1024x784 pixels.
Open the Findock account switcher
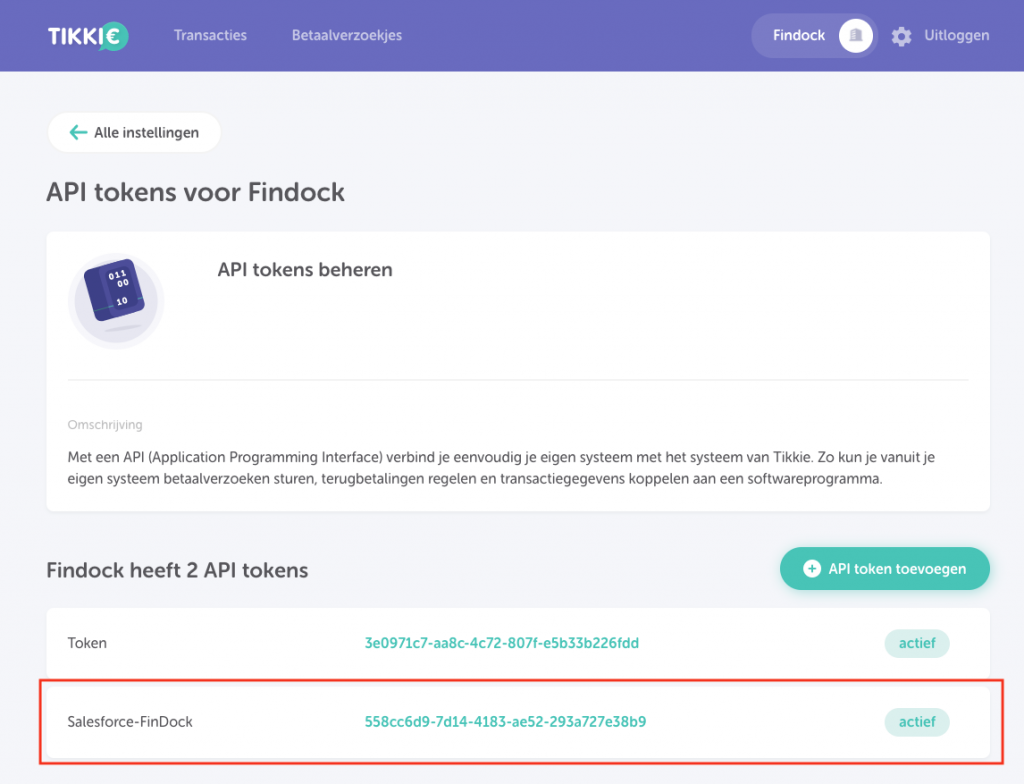(799, 36)
